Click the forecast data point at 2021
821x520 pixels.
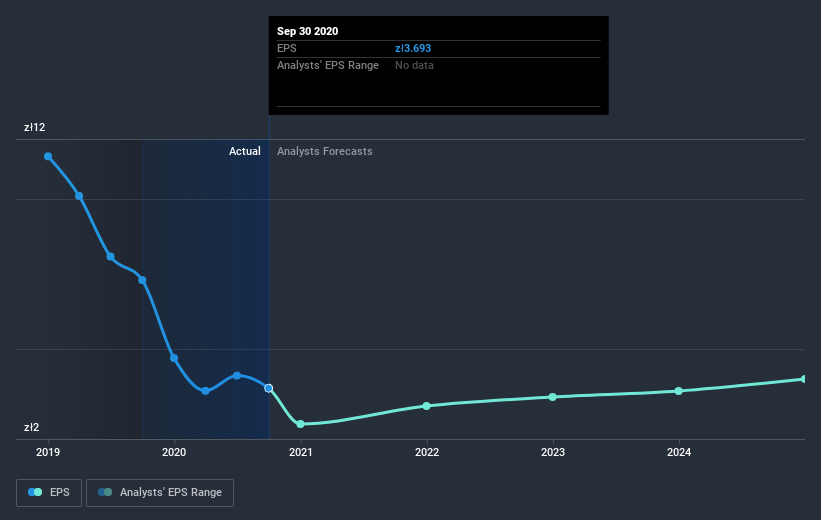click(x=300, y=424)
